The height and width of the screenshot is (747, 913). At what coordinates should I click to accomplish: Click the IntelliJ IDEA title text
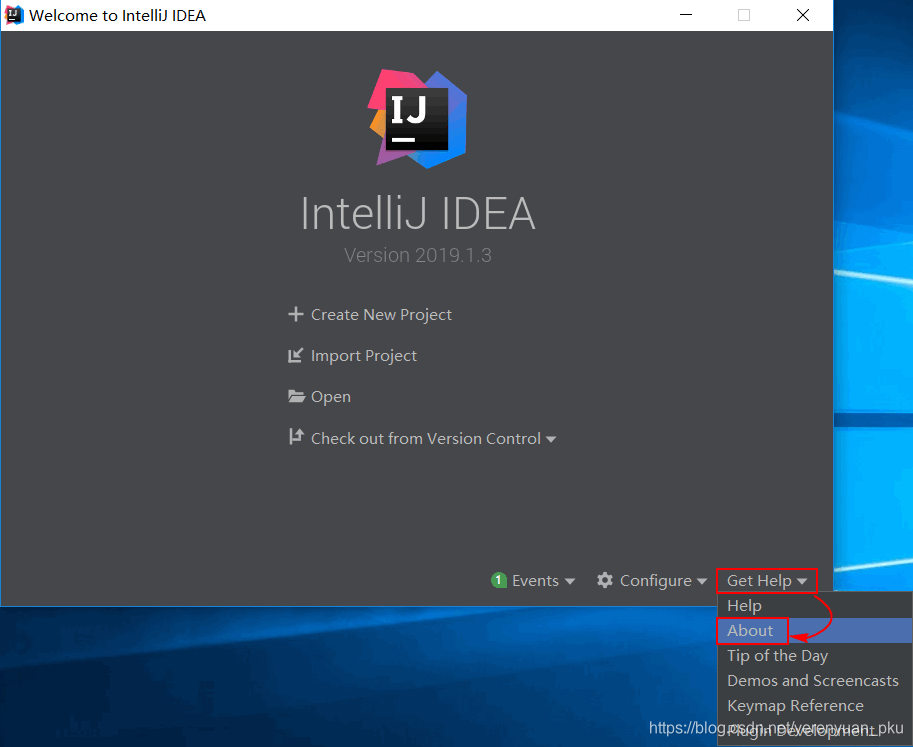point(417,214)
